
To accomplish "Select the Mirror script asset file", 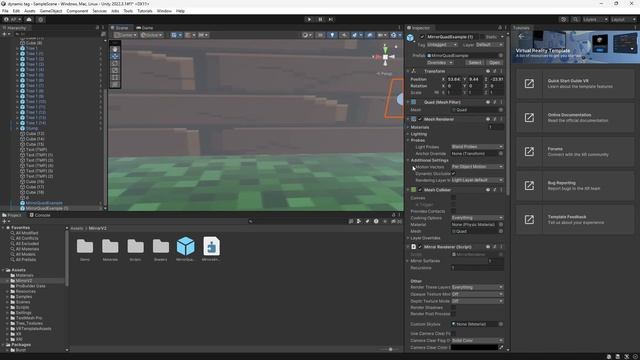I will click(x=211, y=247).
